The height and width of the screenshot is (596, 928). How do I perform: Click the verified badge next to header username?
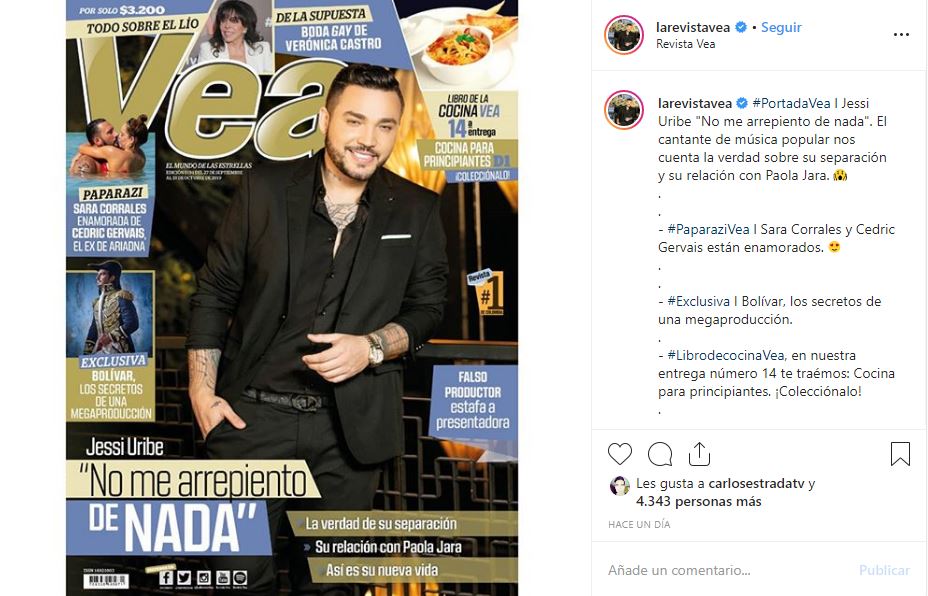click(x=740, y=27)
